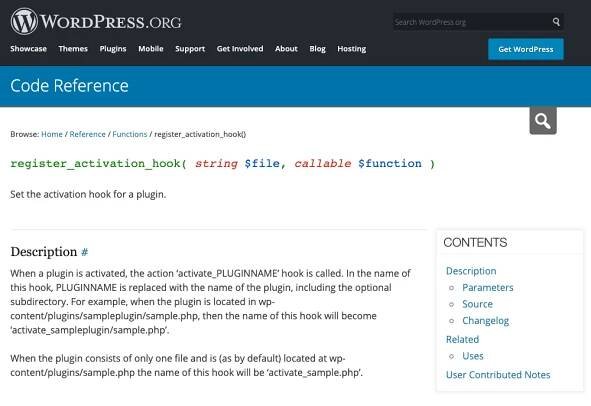The height and width of the screenshot is (406, 591).
Task: Jump to Source in Contents
Action: [477, 304]
